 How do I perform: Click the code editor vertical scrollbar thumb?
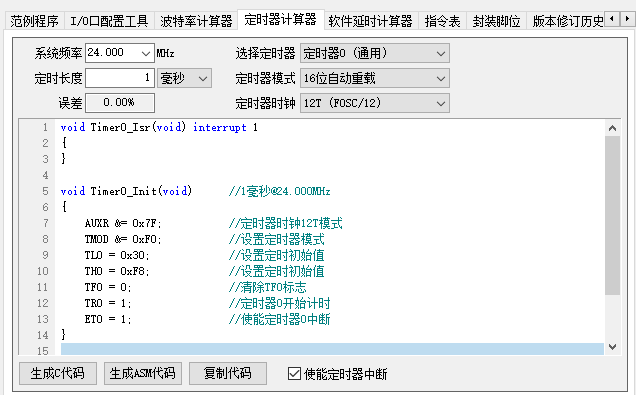612,216
